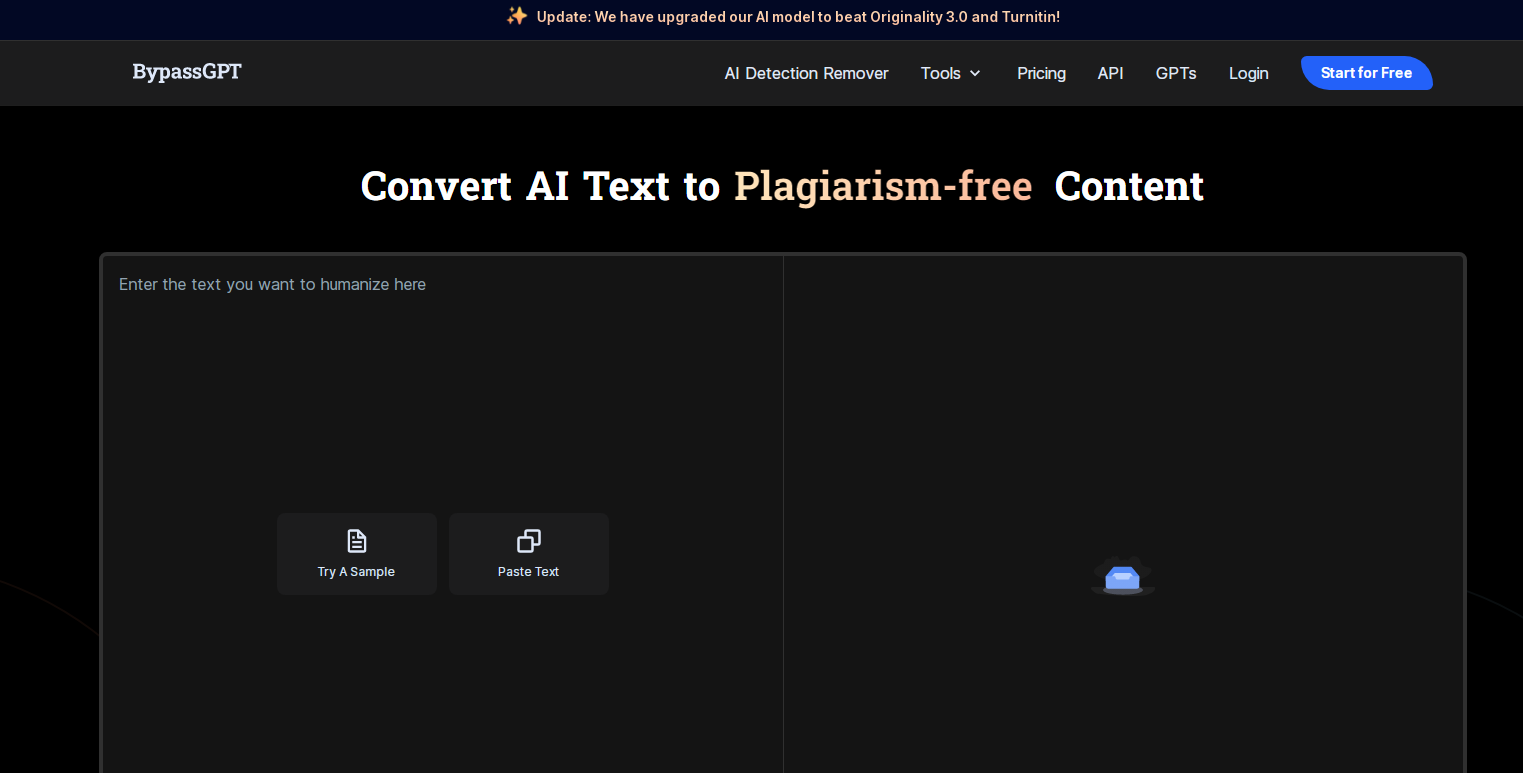
Task: Click the blue empty box icon in output panel
Action: (1122, 577)
